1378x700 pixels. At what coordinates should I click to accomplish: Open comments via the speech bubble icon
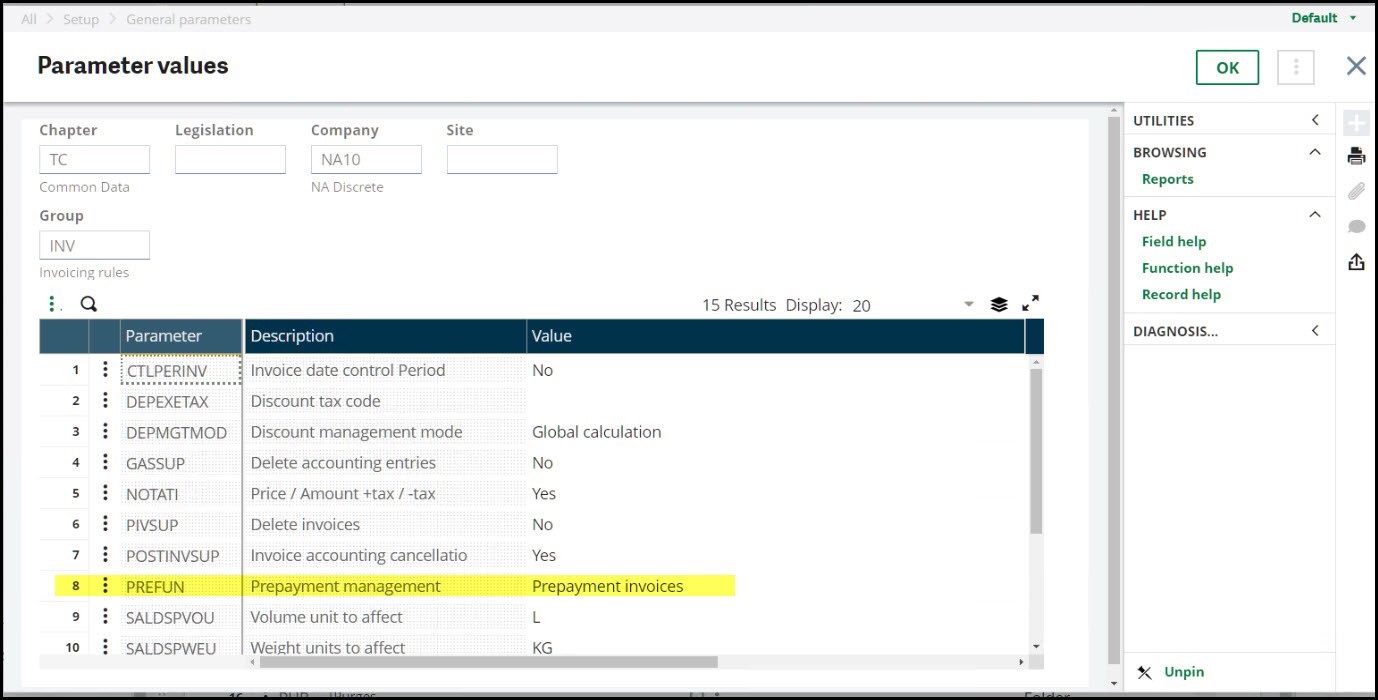pyautogui.click(x=1356, y=226)
